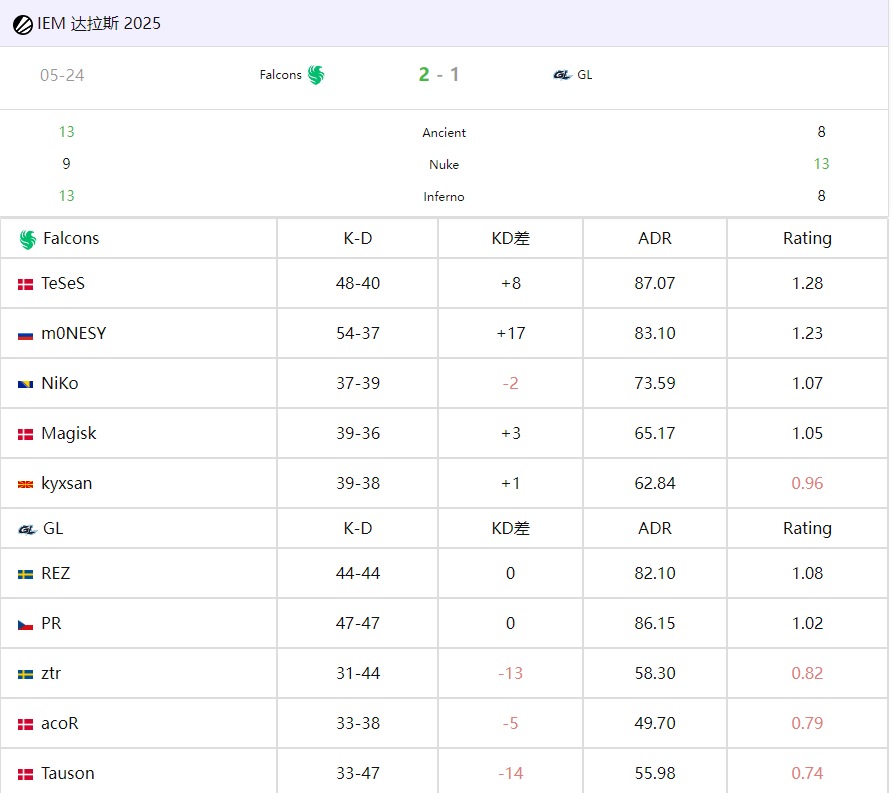Select the Magisk player name

[69, 433]
